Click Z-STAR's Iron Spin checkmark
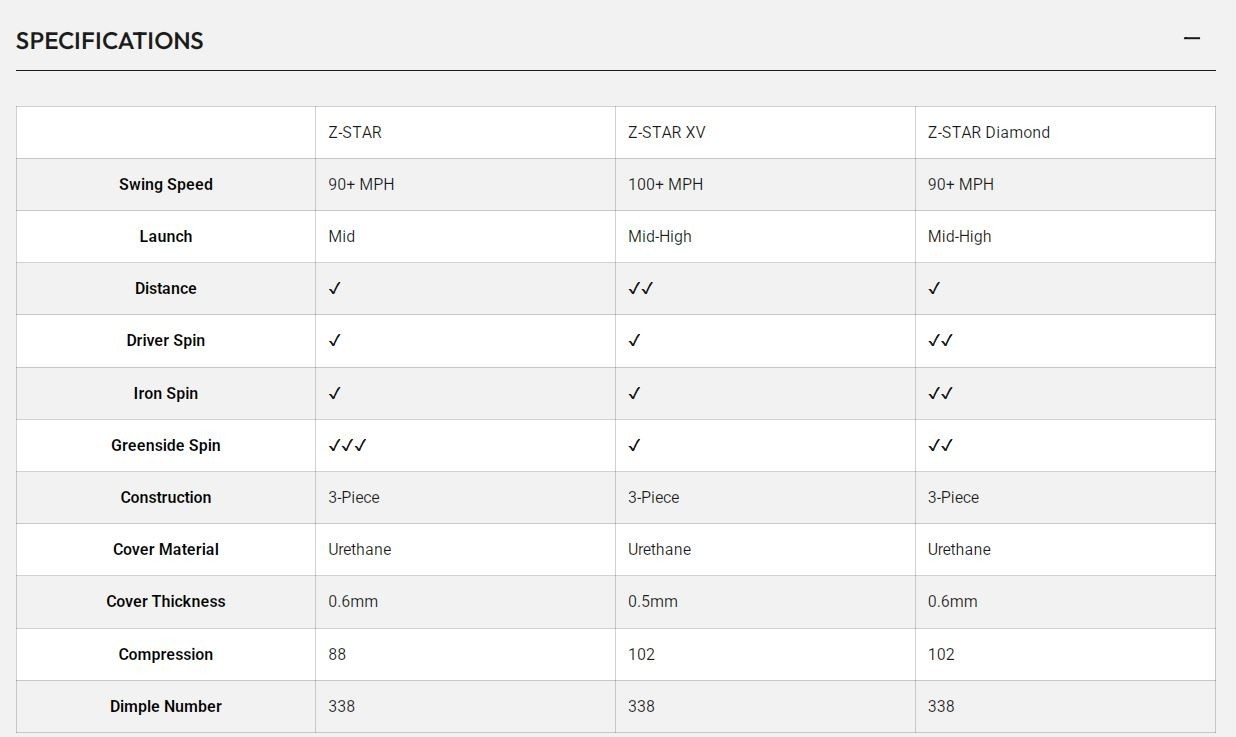Screen dimensions: 1236x737 [x=335, y=393]
